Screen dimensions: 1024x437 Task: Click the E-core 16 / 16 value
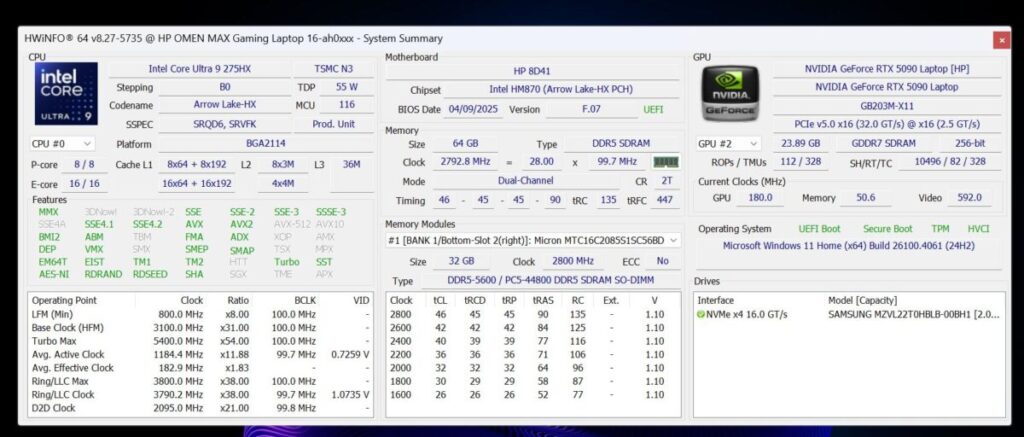[x=84, y=184]
